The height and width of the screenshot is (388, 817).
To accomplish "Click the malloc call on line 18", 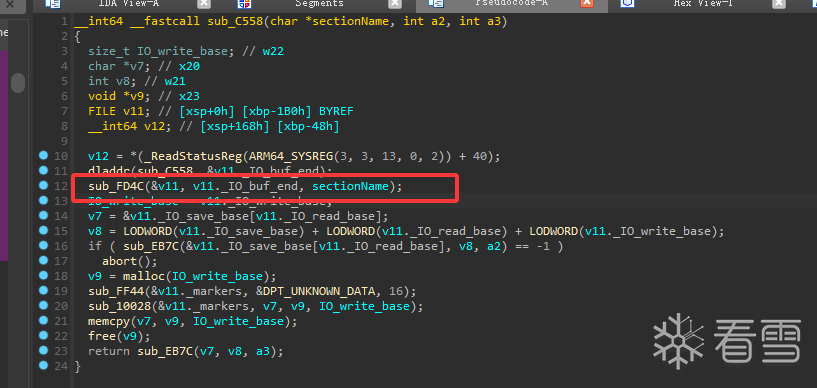I will coord(144,276).
